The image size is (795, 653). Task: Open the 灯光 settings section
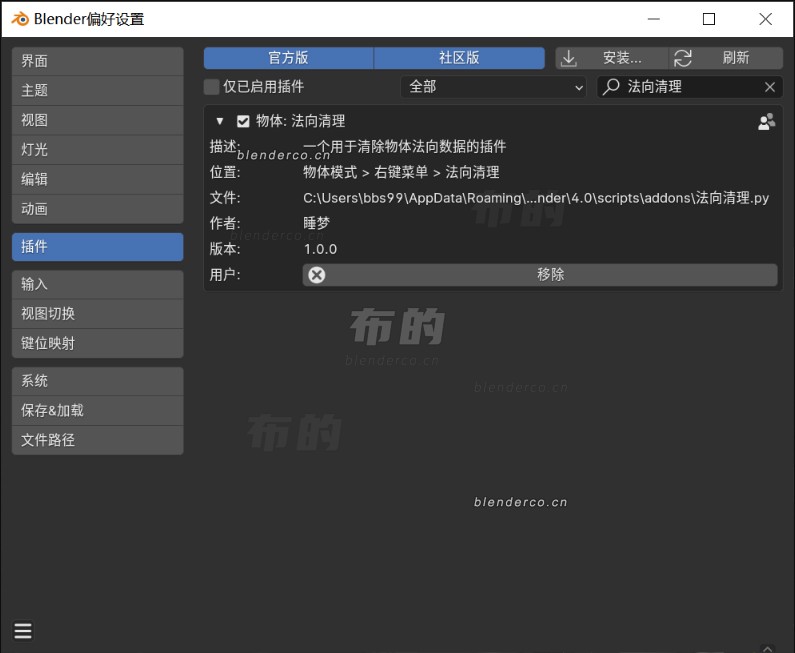97,150
